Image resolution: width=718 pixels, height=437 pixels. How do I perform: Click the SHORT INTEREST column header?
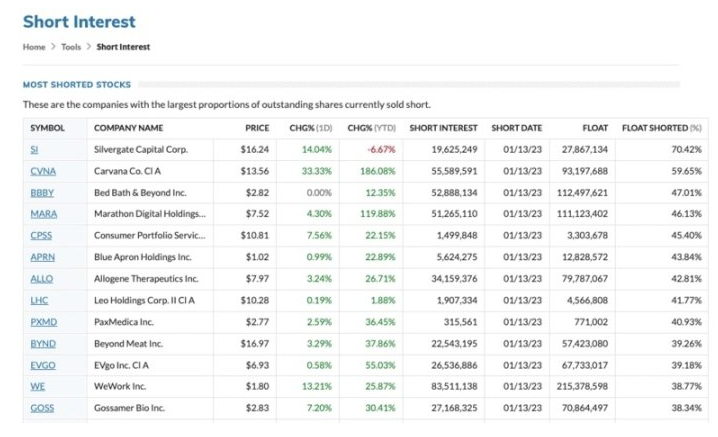tap(443, 128)
